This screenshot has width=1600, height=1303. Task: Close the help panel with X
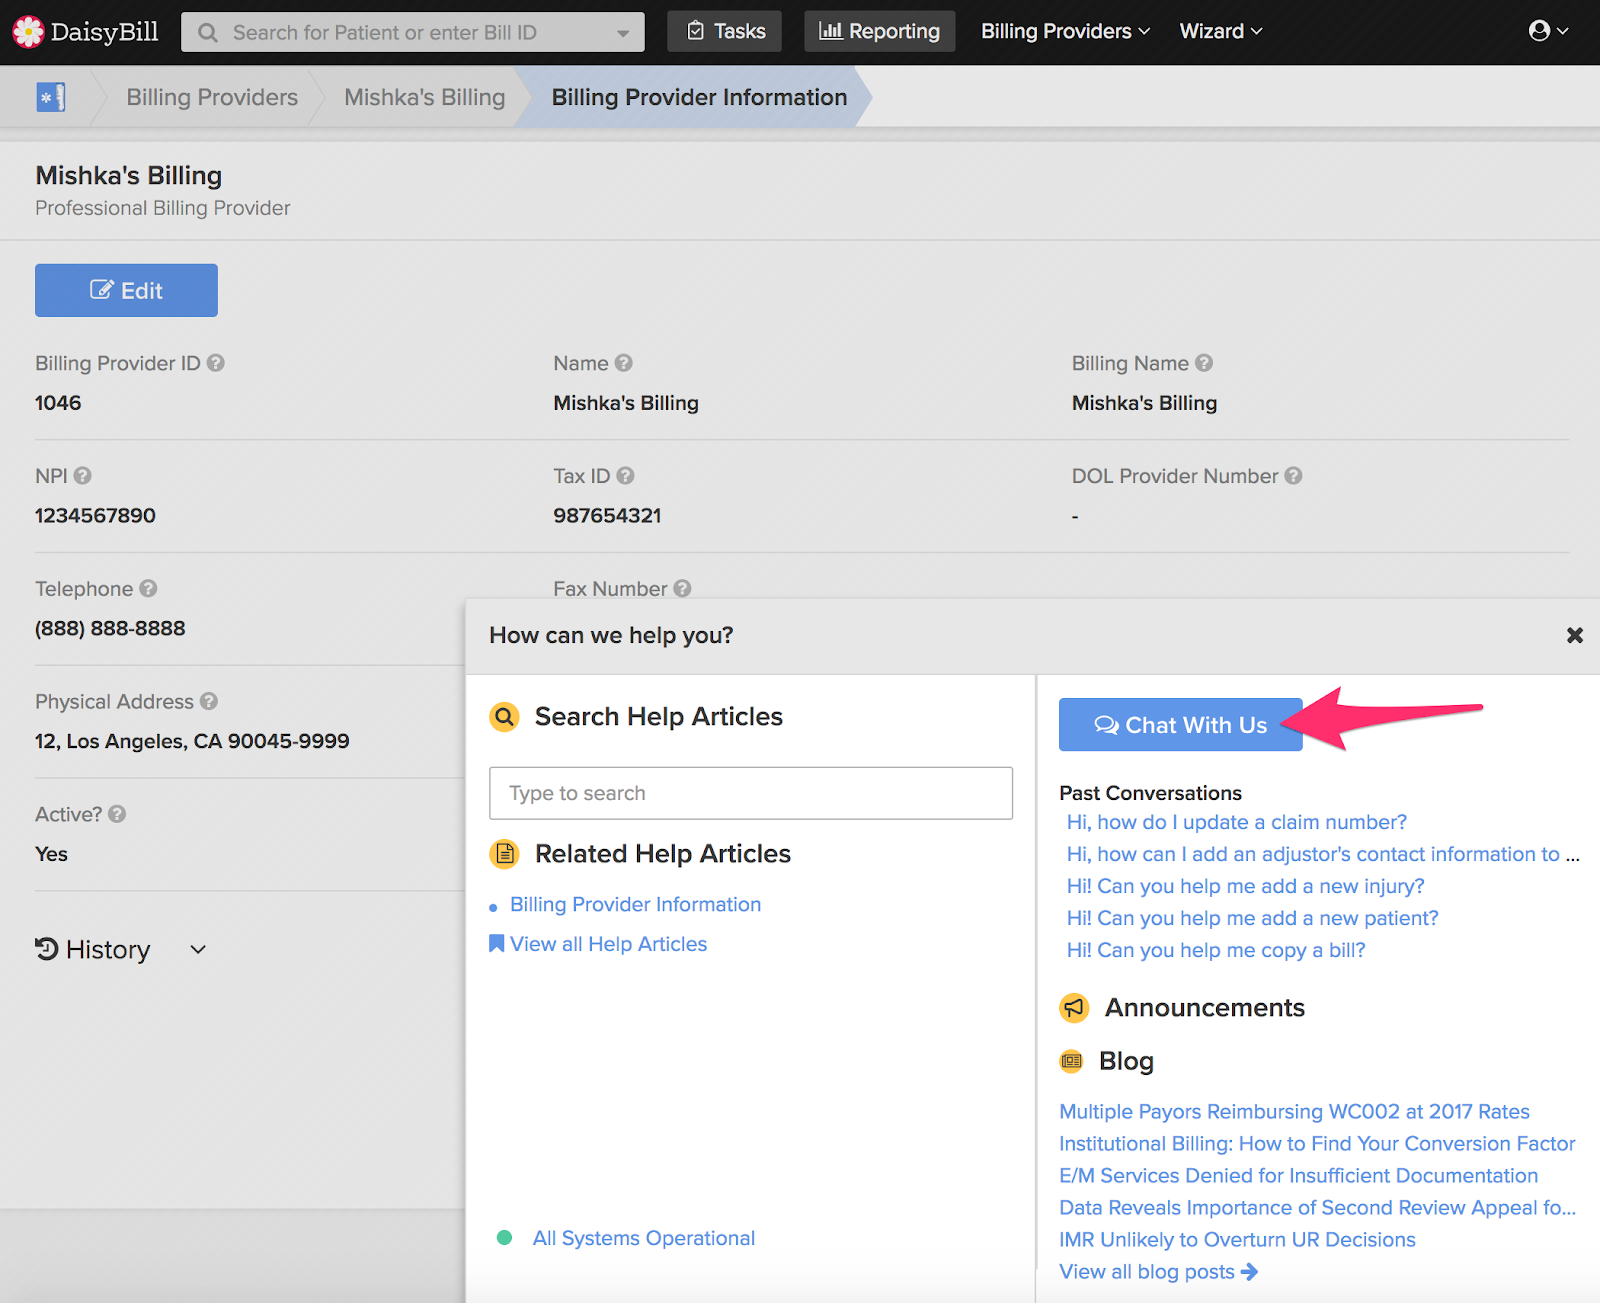coord(1575,635)
